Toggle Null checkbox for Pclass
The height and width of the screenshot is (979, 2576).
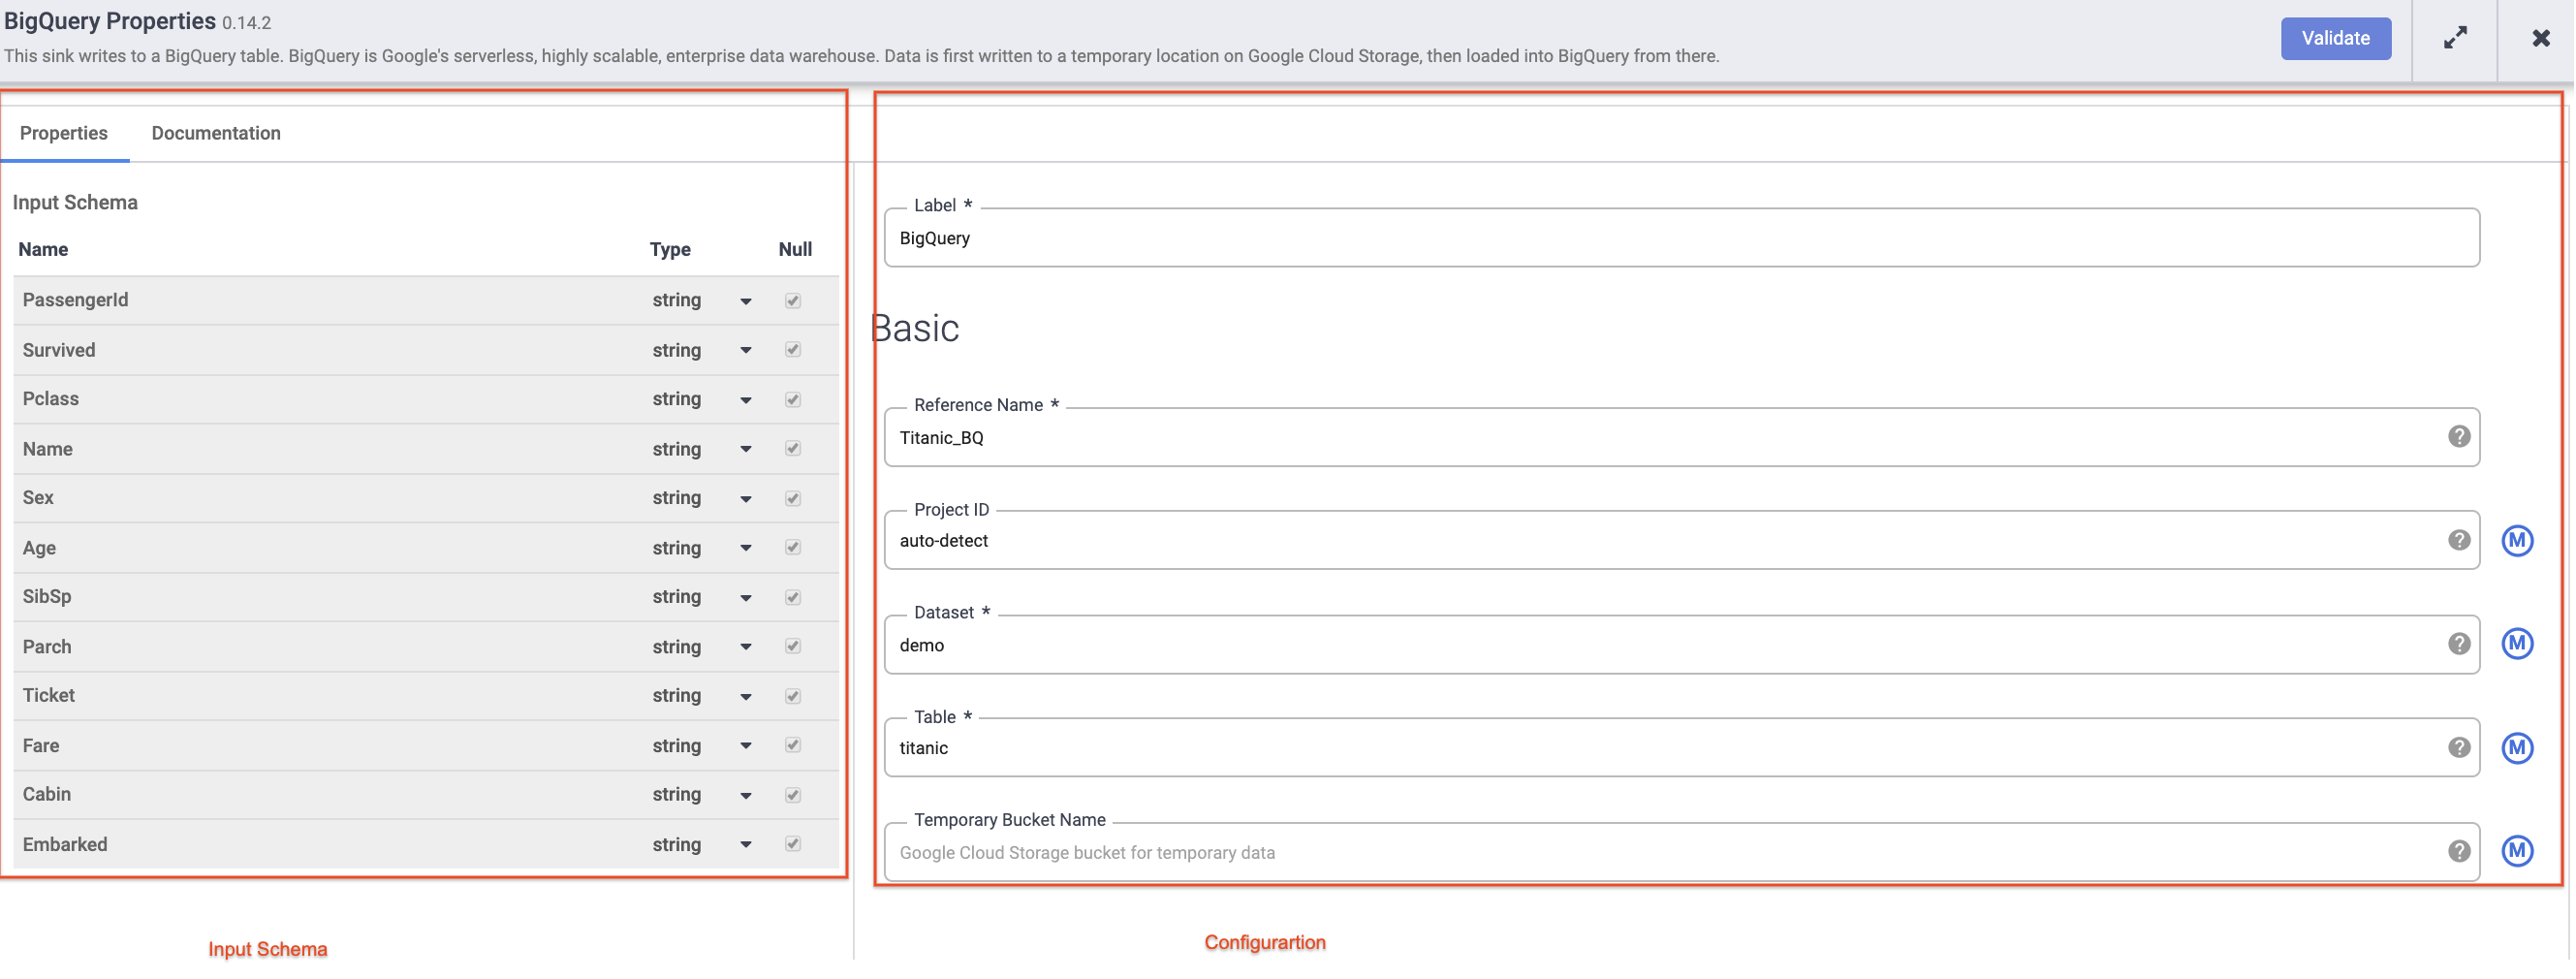click(x=793, y=400)
